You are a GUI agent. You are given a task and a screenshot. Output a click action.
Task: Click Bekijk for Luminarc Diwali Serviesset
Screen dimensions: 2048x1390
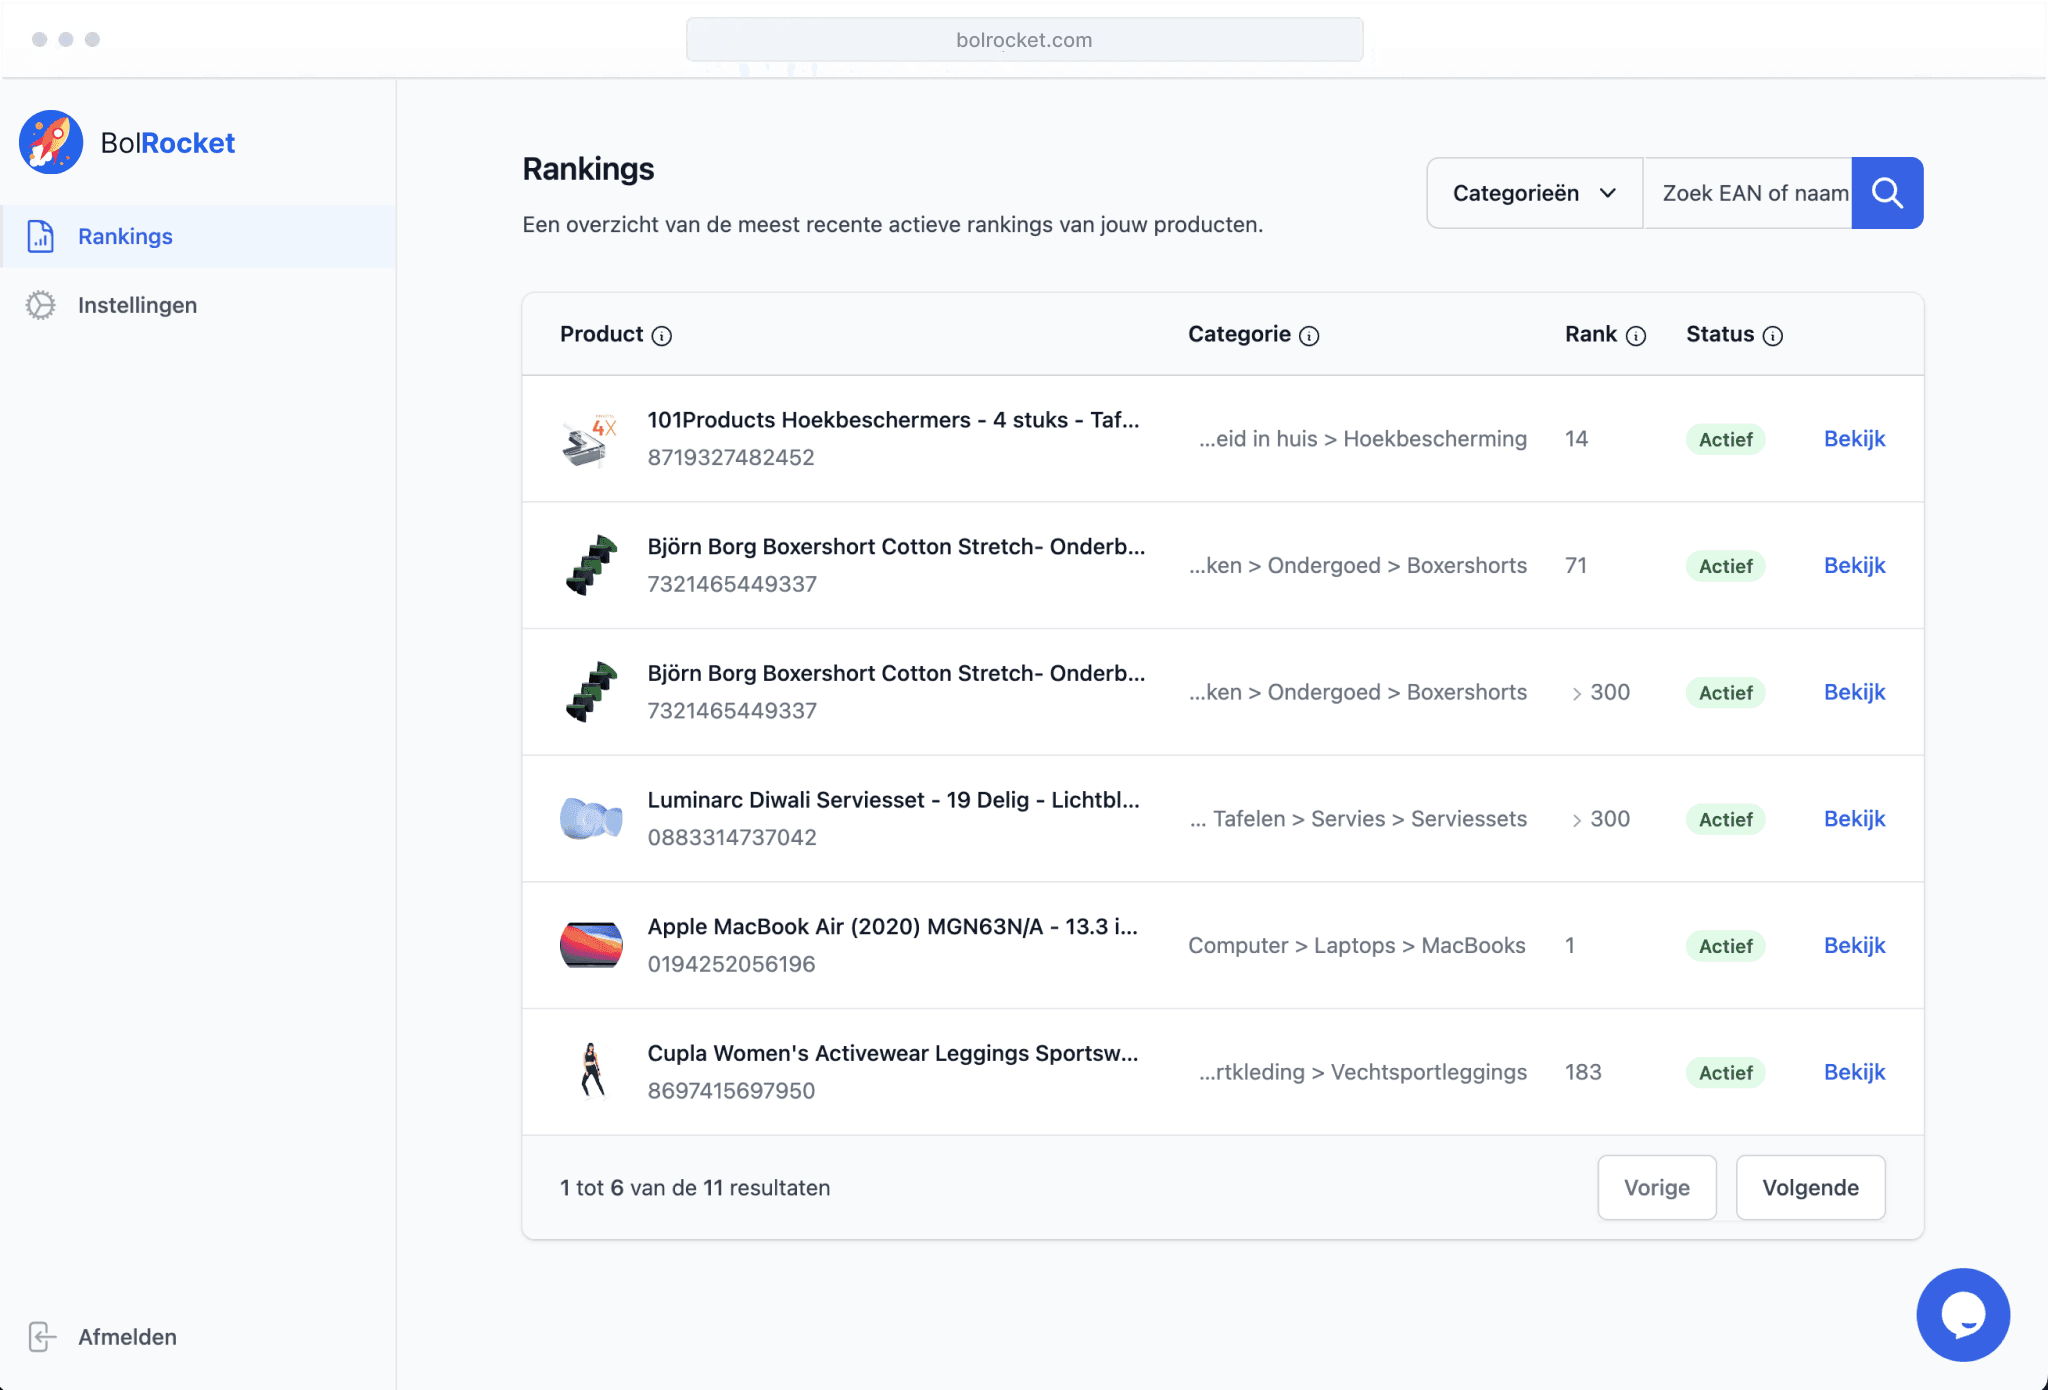coord(1854,819)
